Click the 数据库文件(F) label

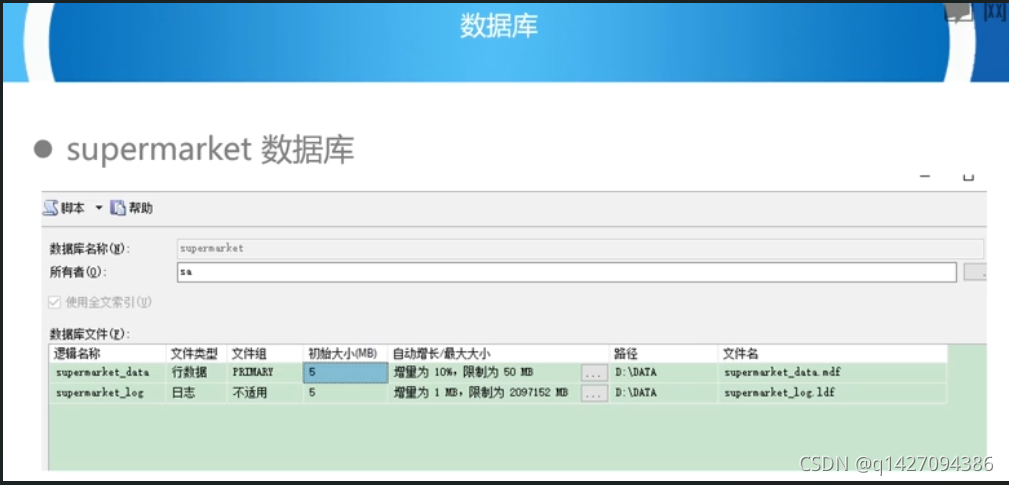point(89,334)
